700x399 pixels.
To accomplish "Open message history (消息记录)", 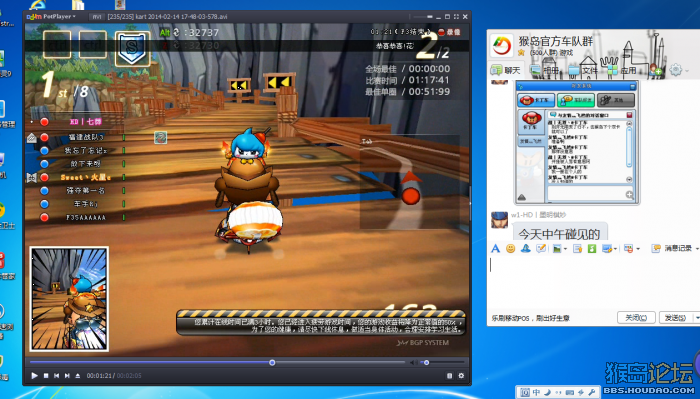I will pos(672,248).
